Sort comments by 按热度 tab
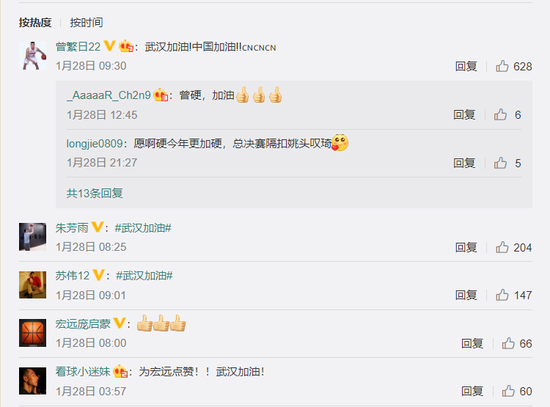Screen dimensions: 550x407 point(35,22)
